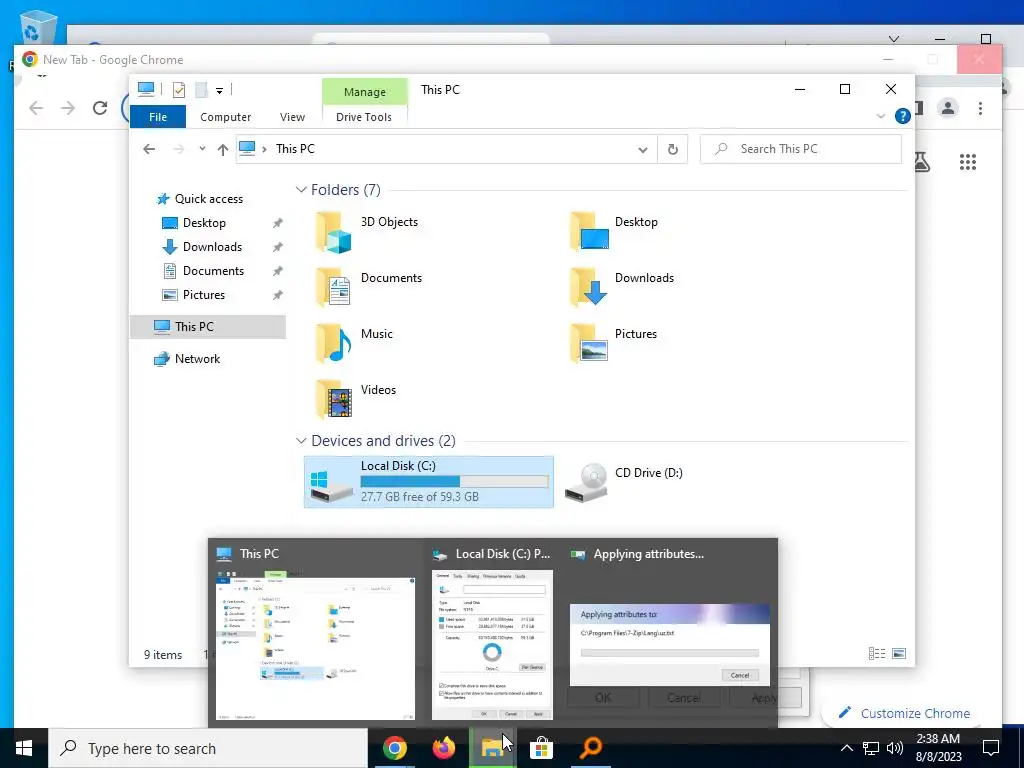The width and height of the screenshot is (1024, 768).
Task: Click the Properties quick access toolbar icon
Action: click(179, 89)
